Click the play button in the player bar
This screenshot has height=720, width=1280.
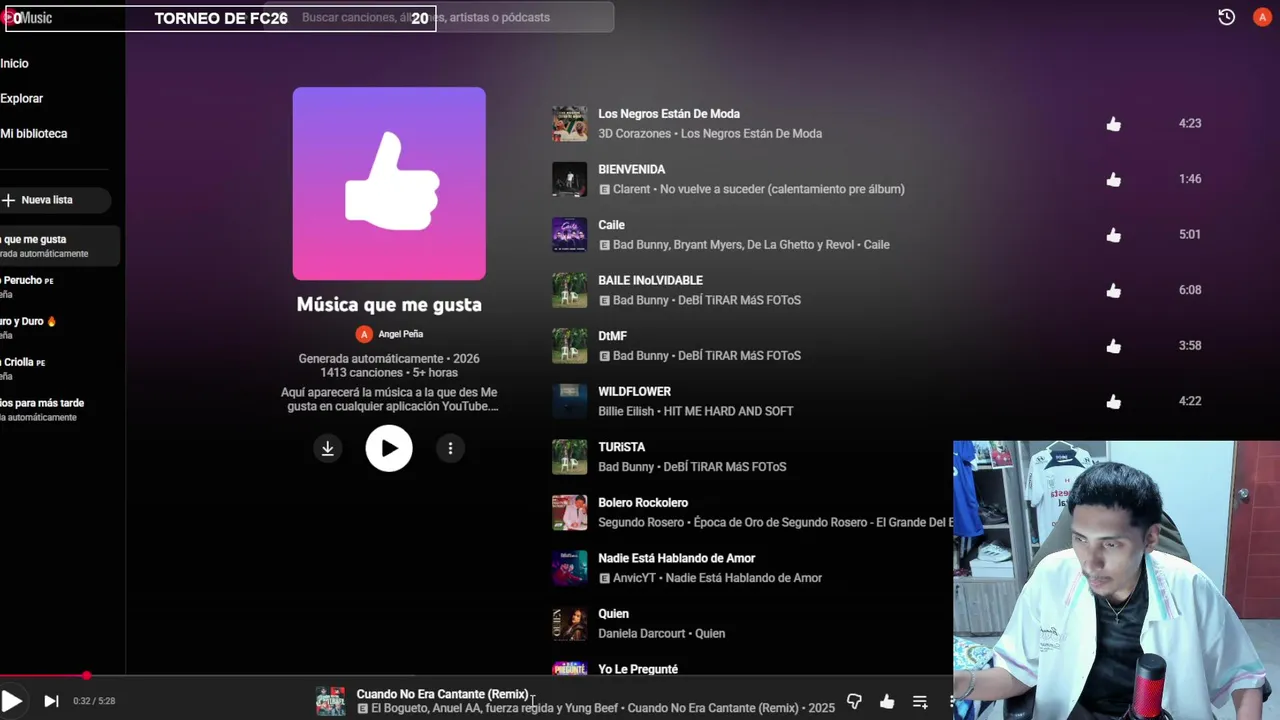pyautogui.click(x=11, y=701)
